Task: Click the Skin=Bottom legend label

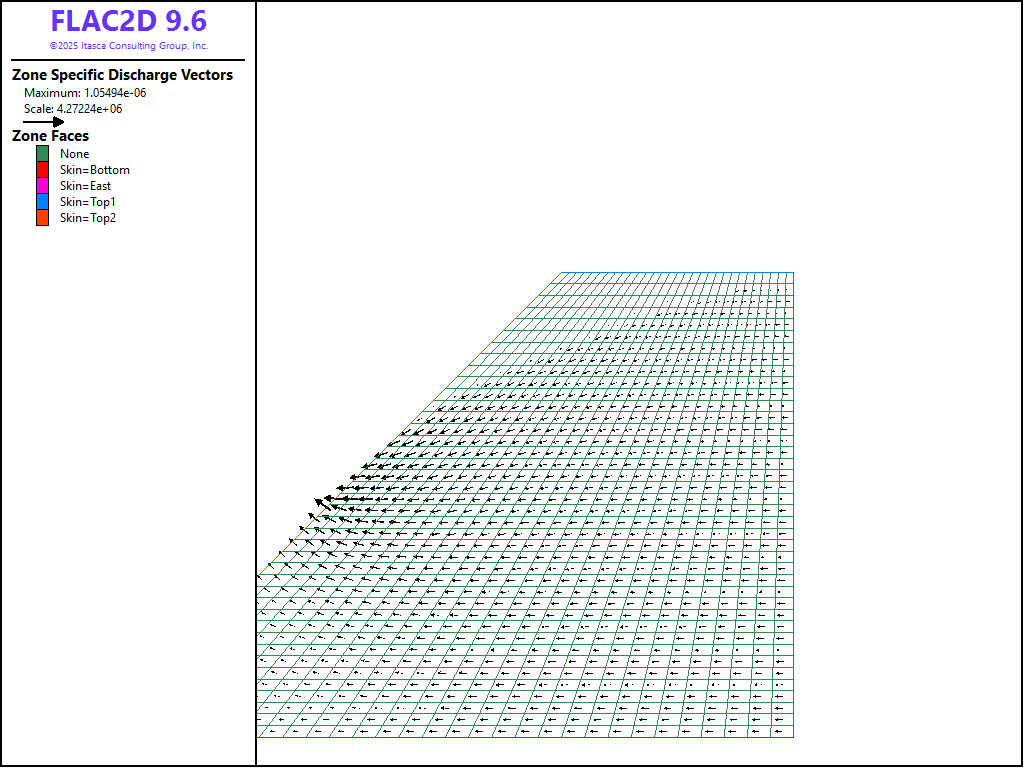Action: coord(95,170)
